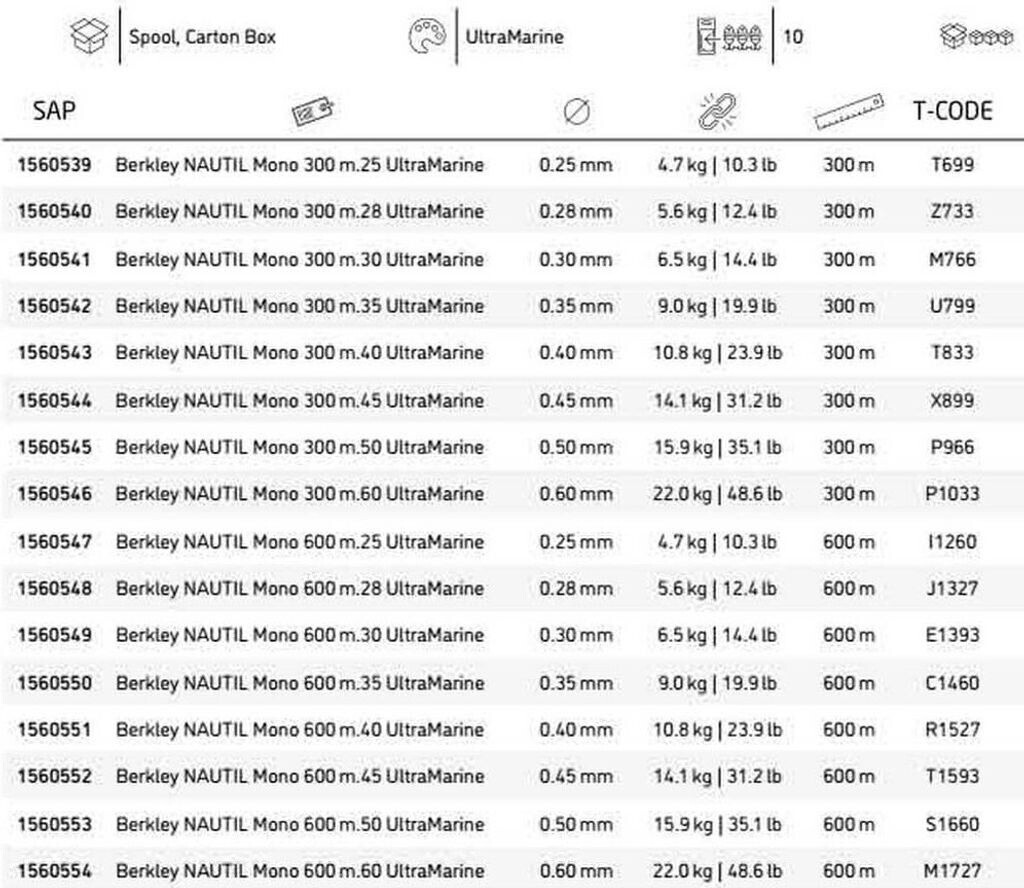1024x888 pixels.
Task: Select Berkley NAUTIL Mono 300 m.40 UltraMarine
Action: pyautogui.click(x=299, y=353)
